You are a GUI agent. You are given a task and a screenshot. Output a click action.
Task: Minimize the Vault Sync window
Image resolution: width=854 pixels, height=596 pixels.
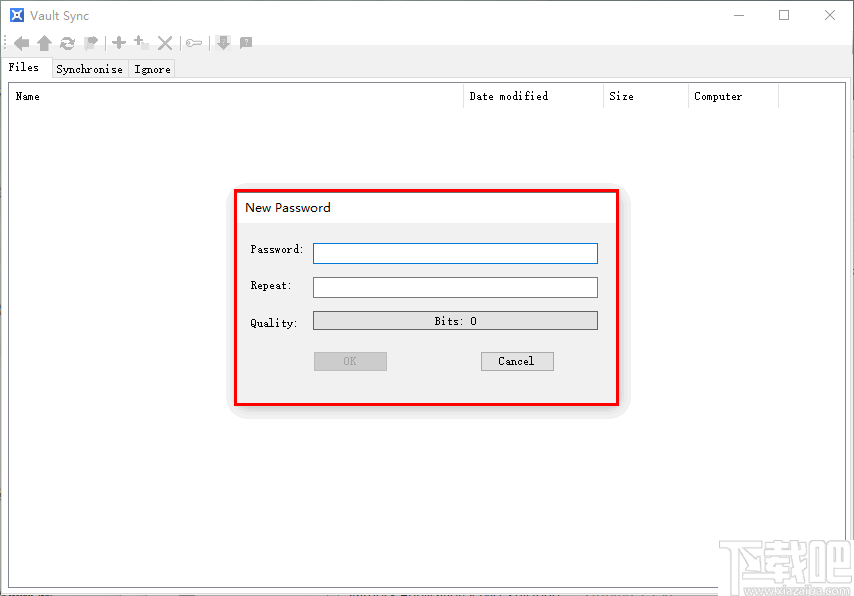[739, 15]
